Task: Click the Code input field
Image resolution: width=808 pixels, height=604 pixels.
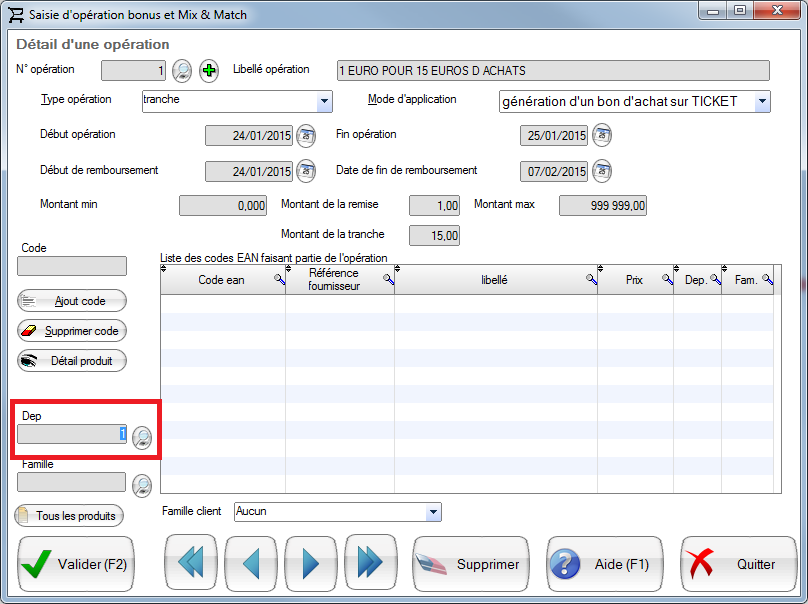Action: 72,266
